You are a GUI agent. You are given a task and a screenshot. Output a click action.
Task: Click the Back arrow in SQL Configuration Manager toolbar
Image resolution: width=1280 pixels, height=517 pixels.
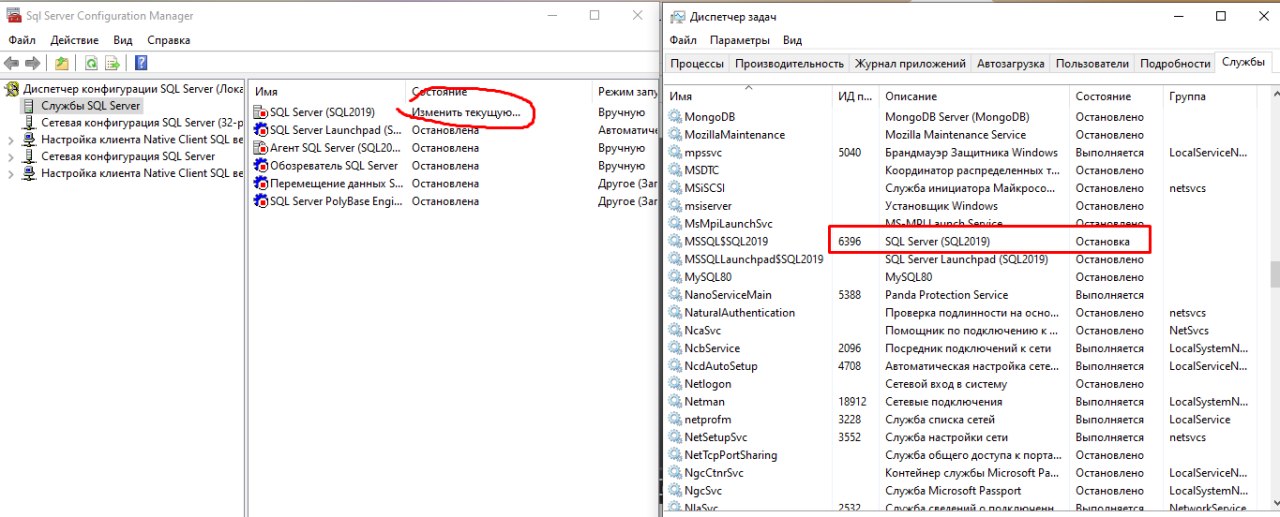[12, 63]
